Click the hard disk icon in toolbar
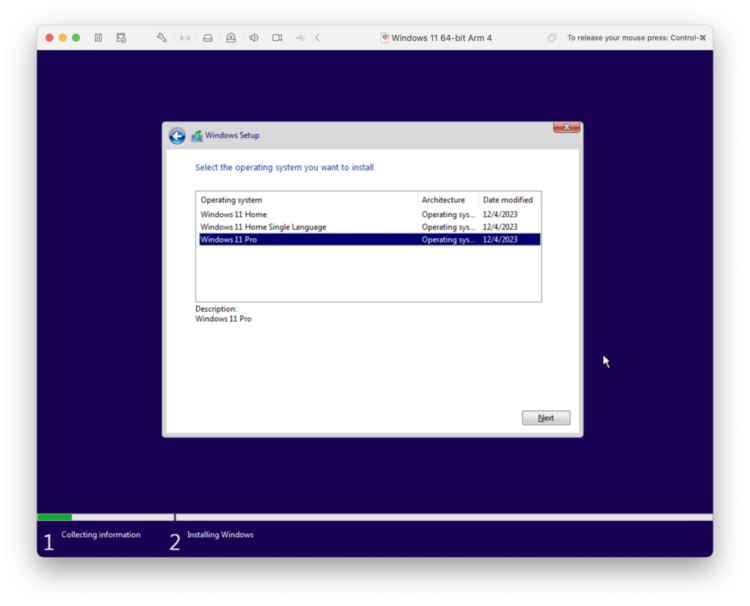The width and height of the screenshot is (750, 606). [208, 38]
